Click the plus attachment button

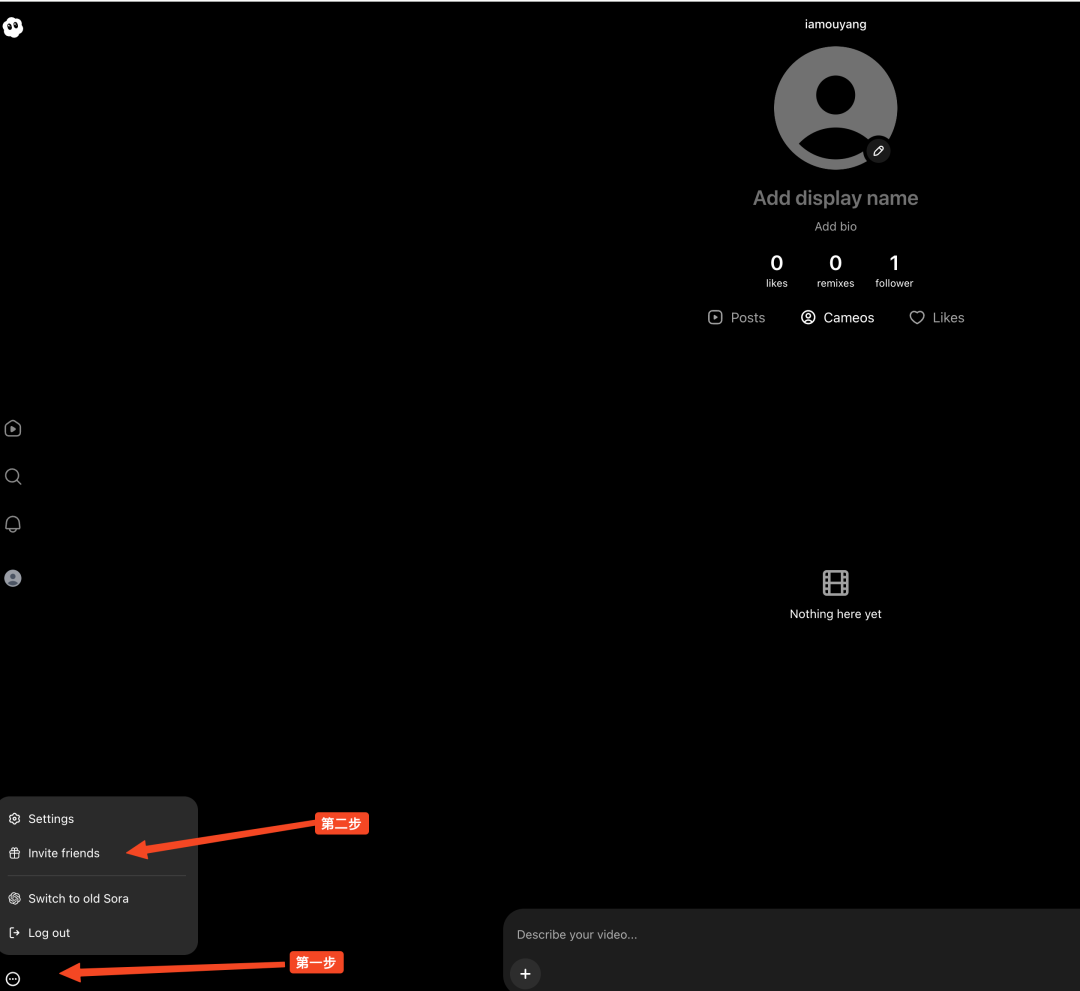pos(526,974)
